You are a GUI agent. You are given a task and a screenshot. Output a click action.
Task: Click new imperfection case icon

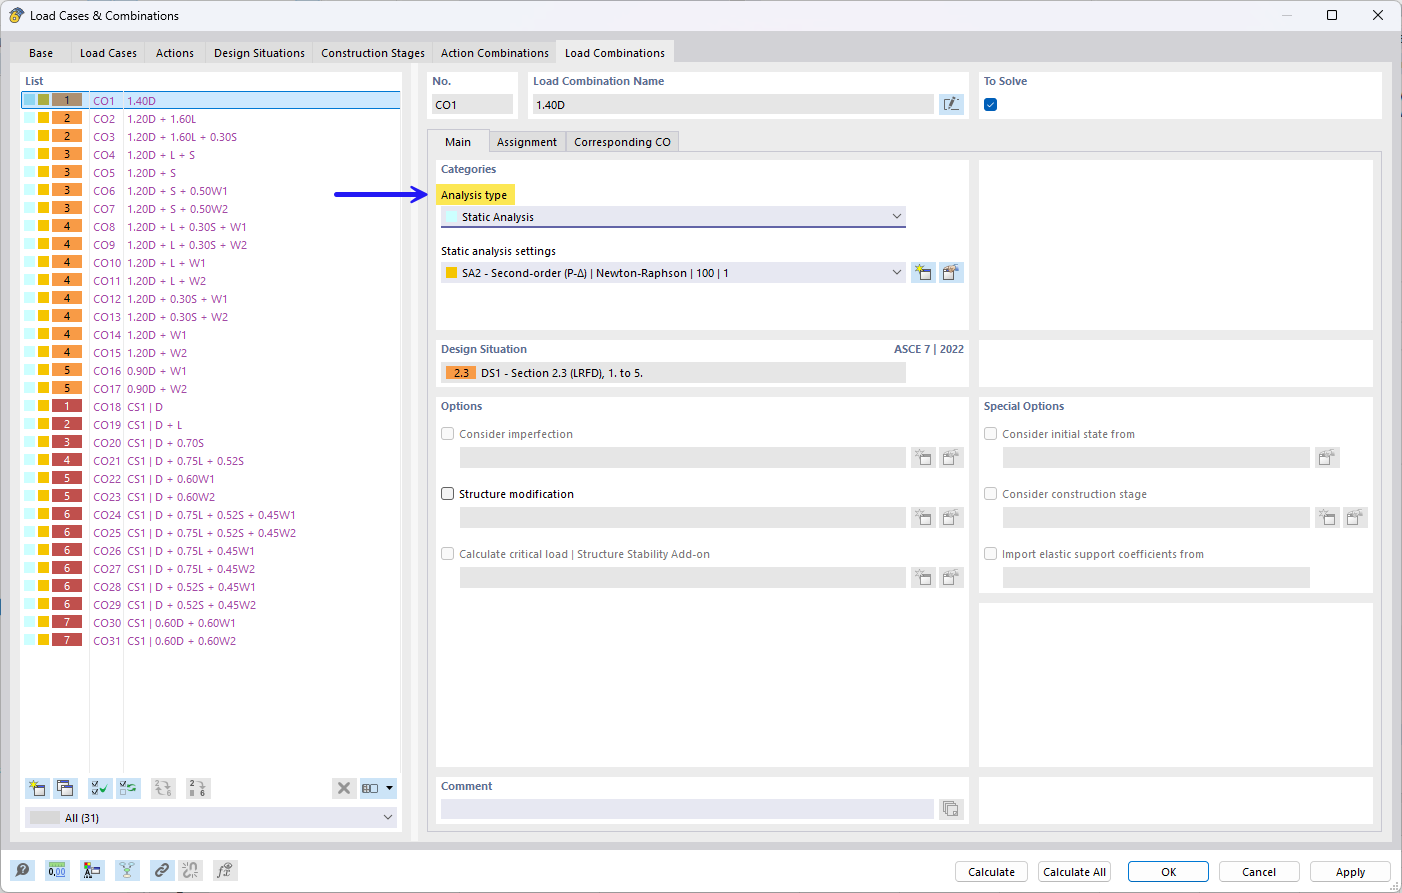[x=923, y=458]
